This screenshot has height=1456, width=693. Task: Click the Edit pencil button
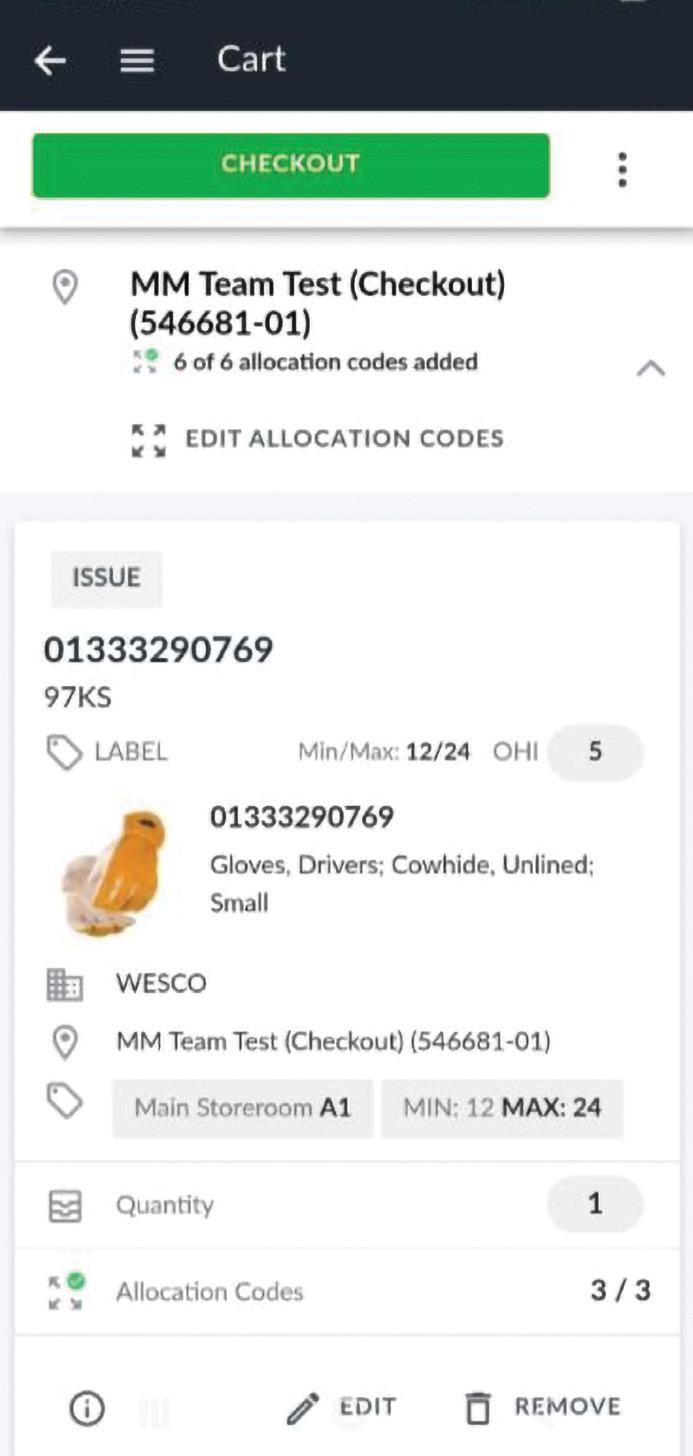341,1408
